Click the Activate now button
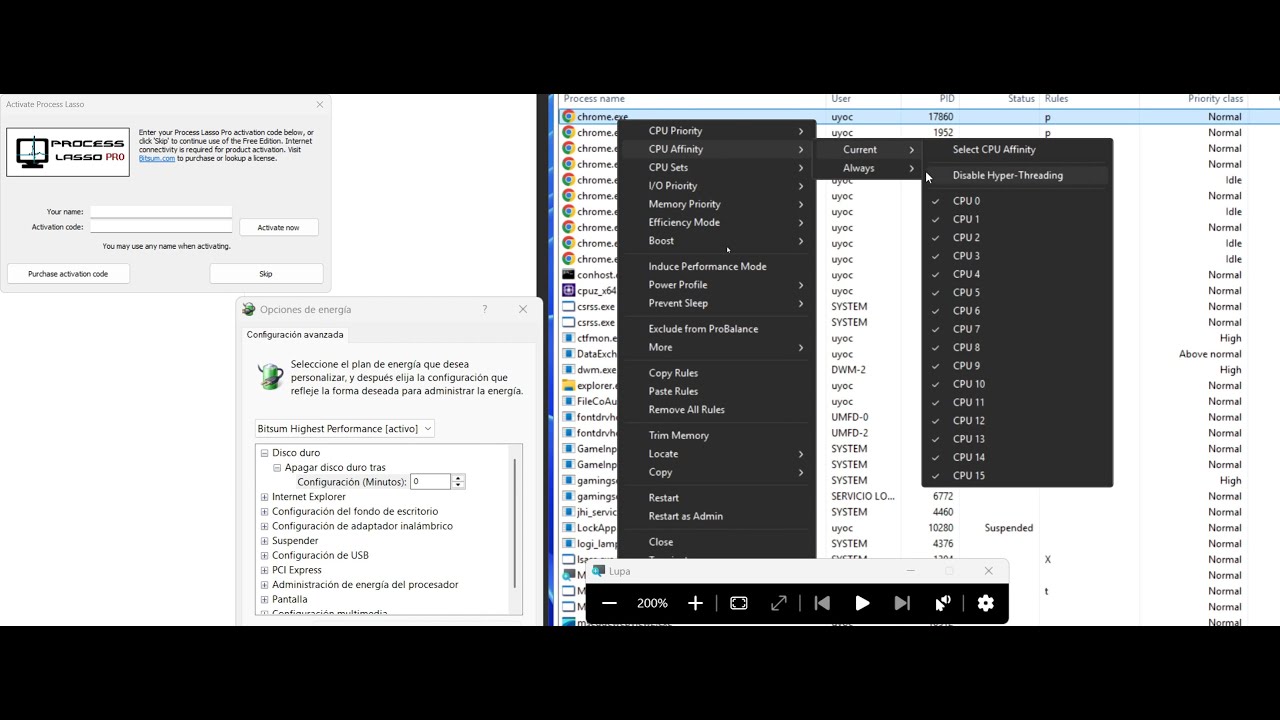The image size is (1280, 720). coord(279,227)
